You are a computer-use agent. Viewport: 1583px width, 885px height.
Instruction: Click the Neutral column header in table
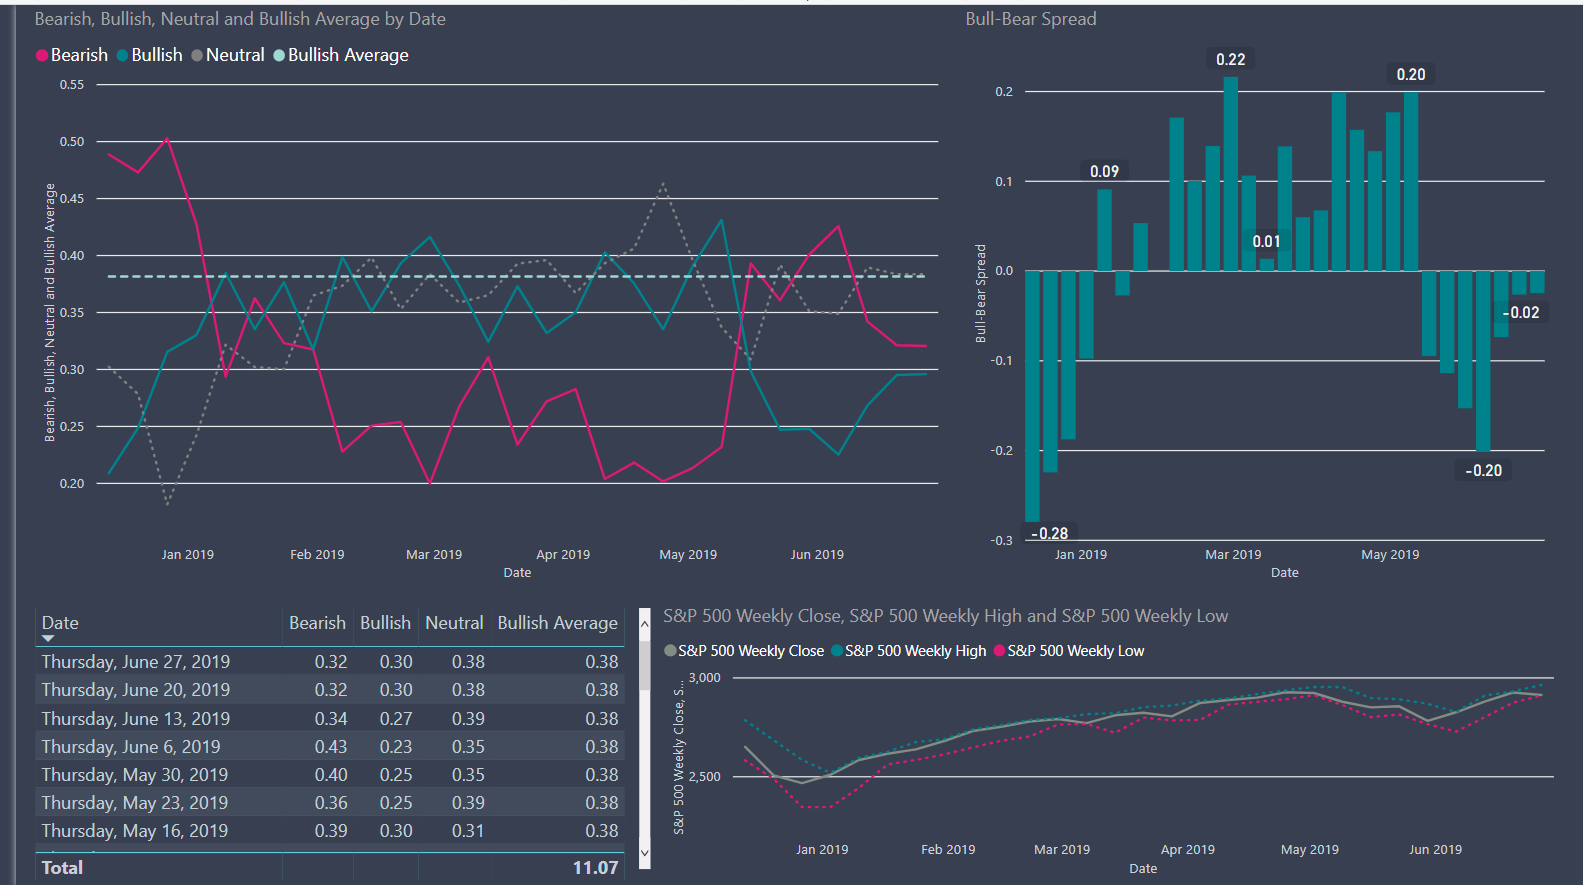[x=454, y=623]
